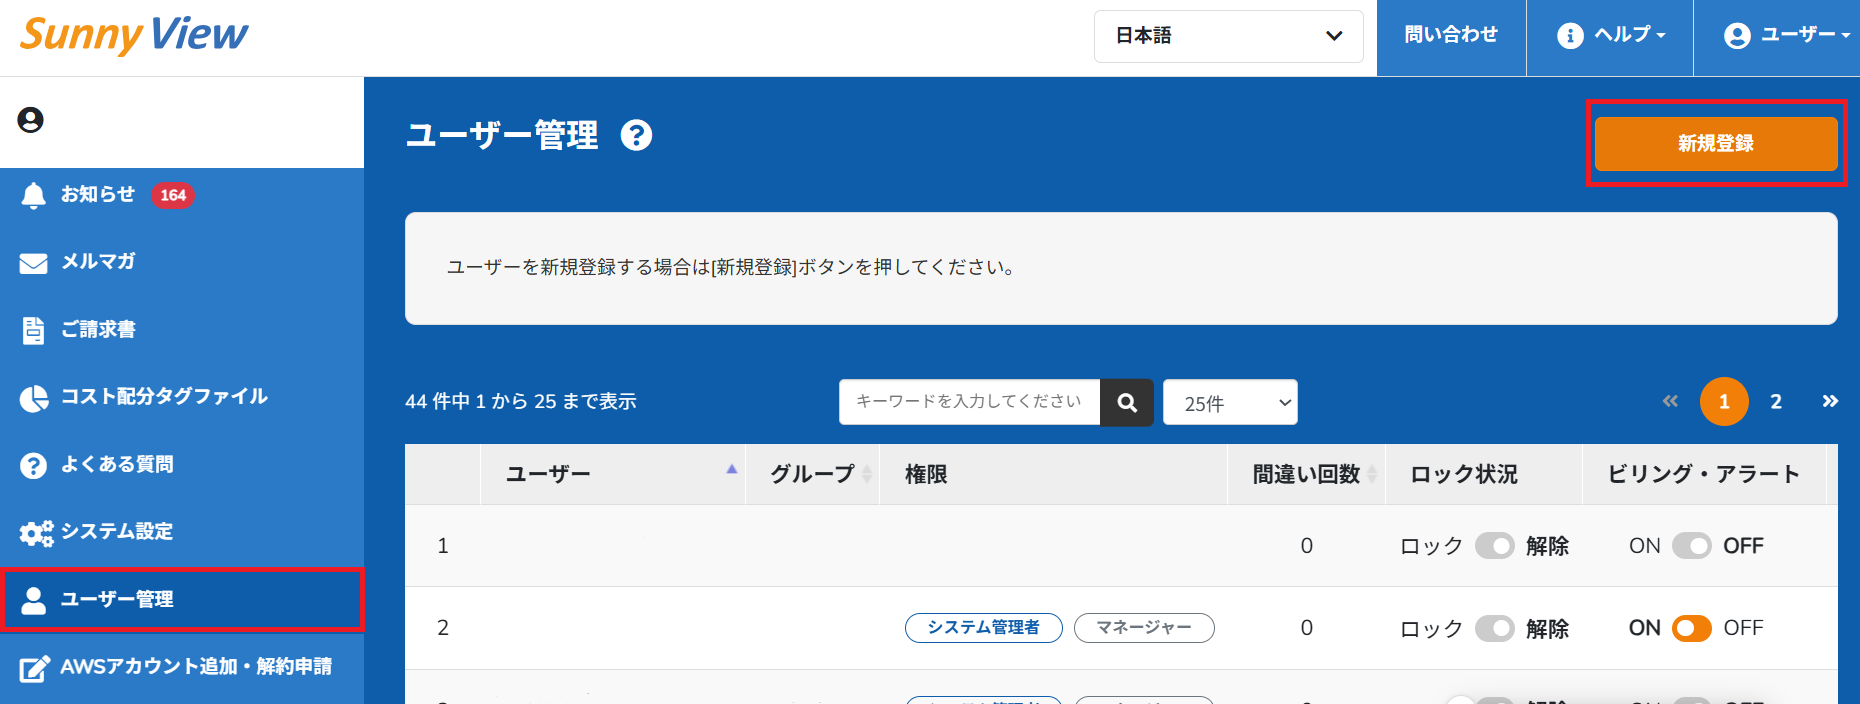Click the keyword search input field
The width and height of the screenshot is (1860, 704).
tap(968, 402)
